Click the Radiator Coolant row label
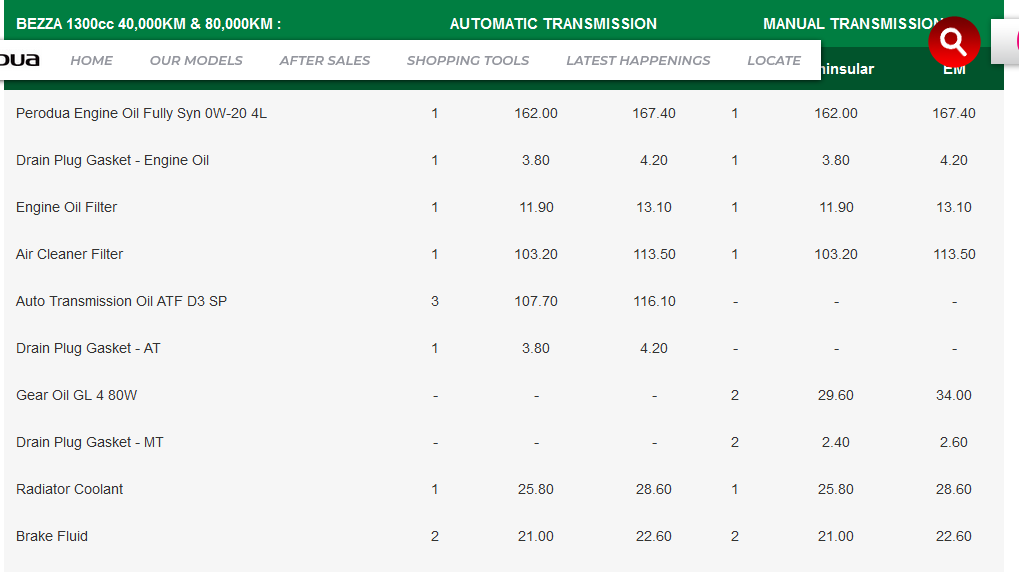Screen dimensions: 1019x572 pos(69,489)
